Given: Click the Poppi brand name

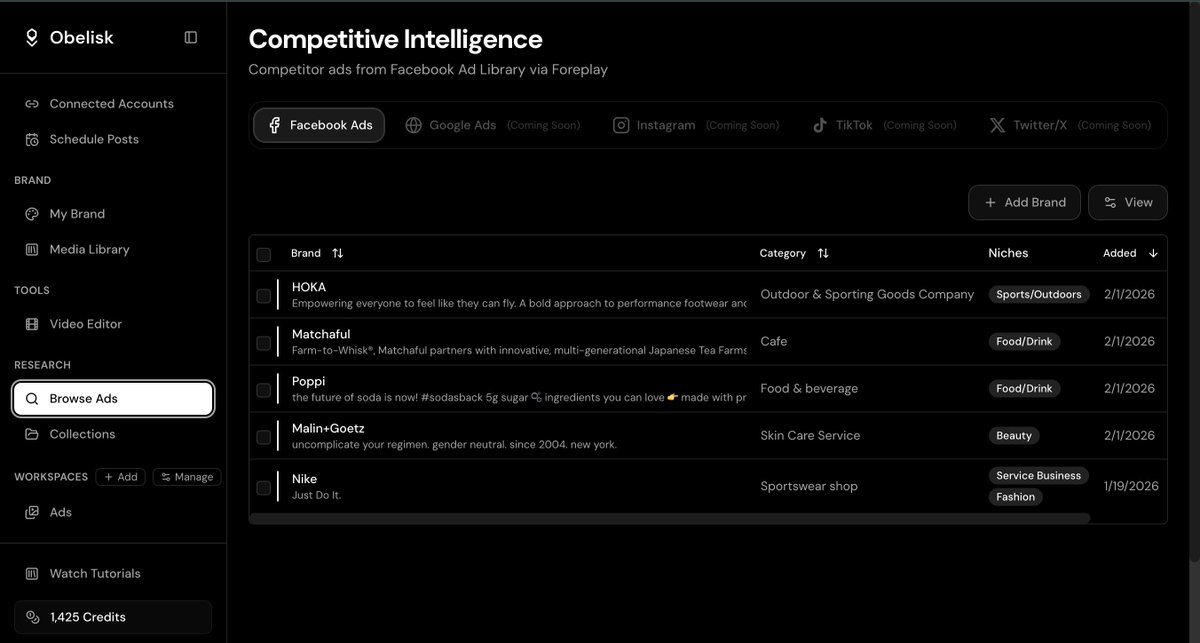Looking at the screenshot, I should click(x=308, y=381).
